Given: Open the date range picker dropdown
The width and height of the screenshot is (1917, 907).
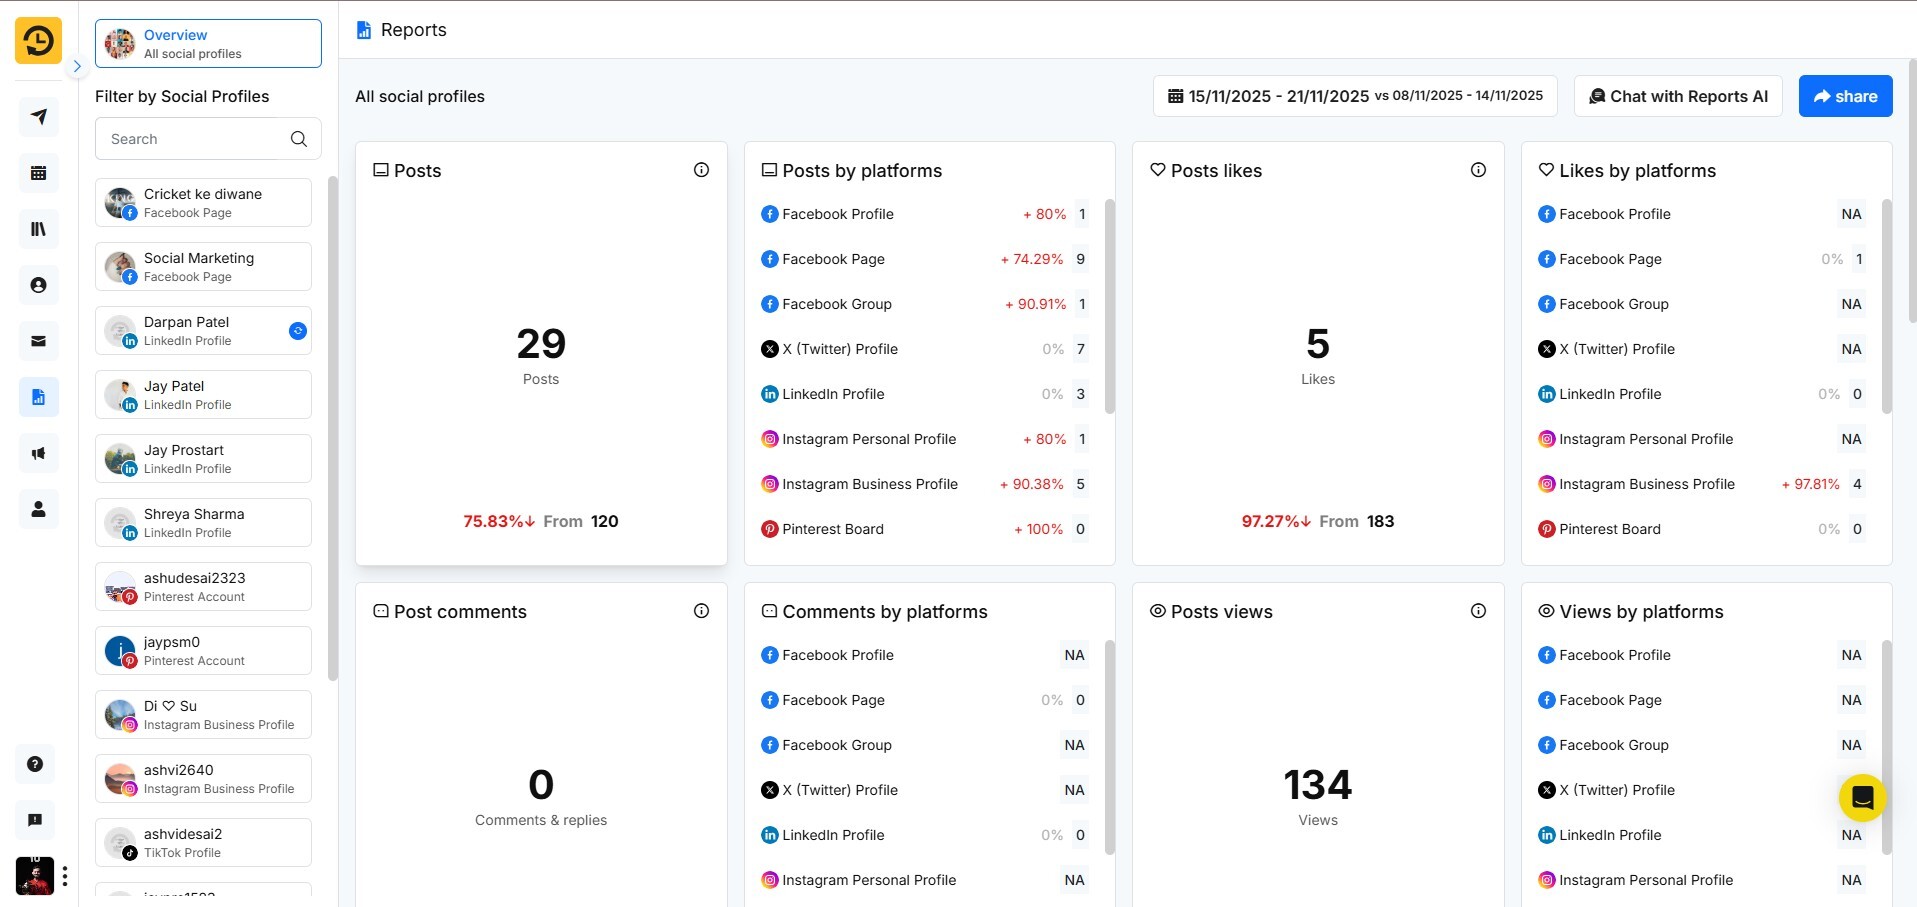Looking at the screenshot, I should point(1355,96).
